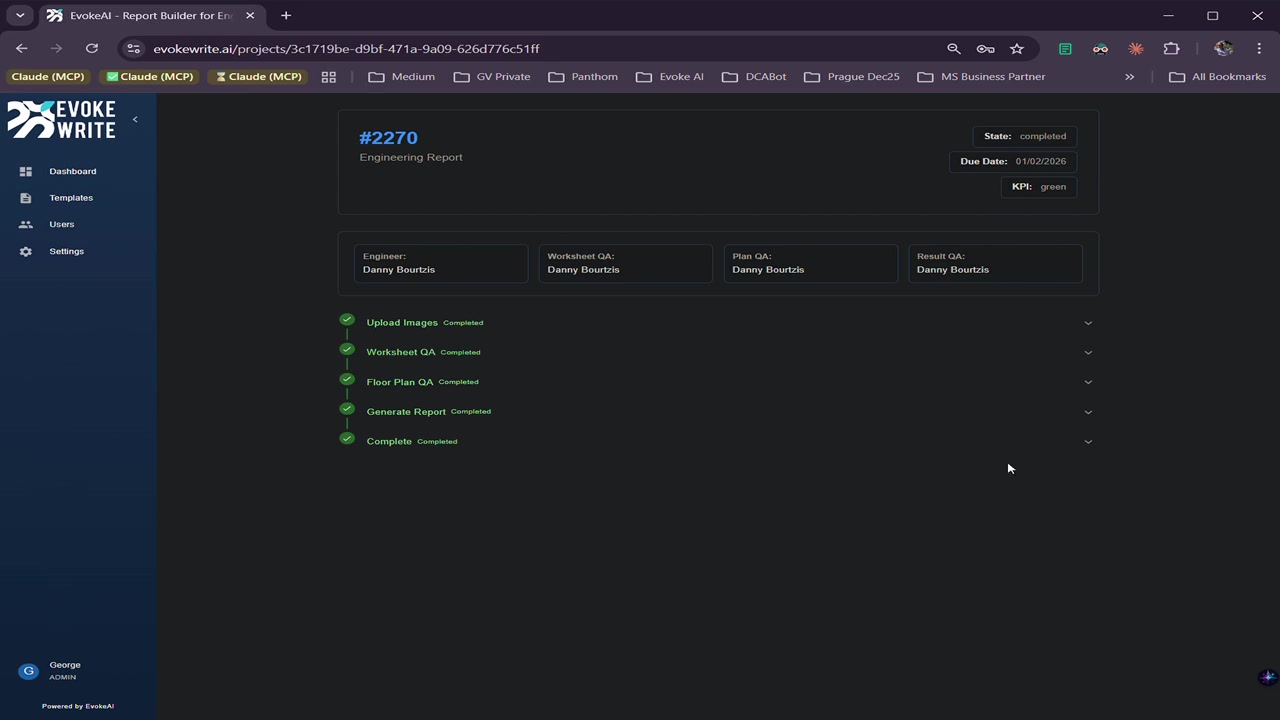Viewport: 1280px width, 720px height.
Task: Select the Engineer Danny Bourtzis card
Action: (x=441, y=263)
